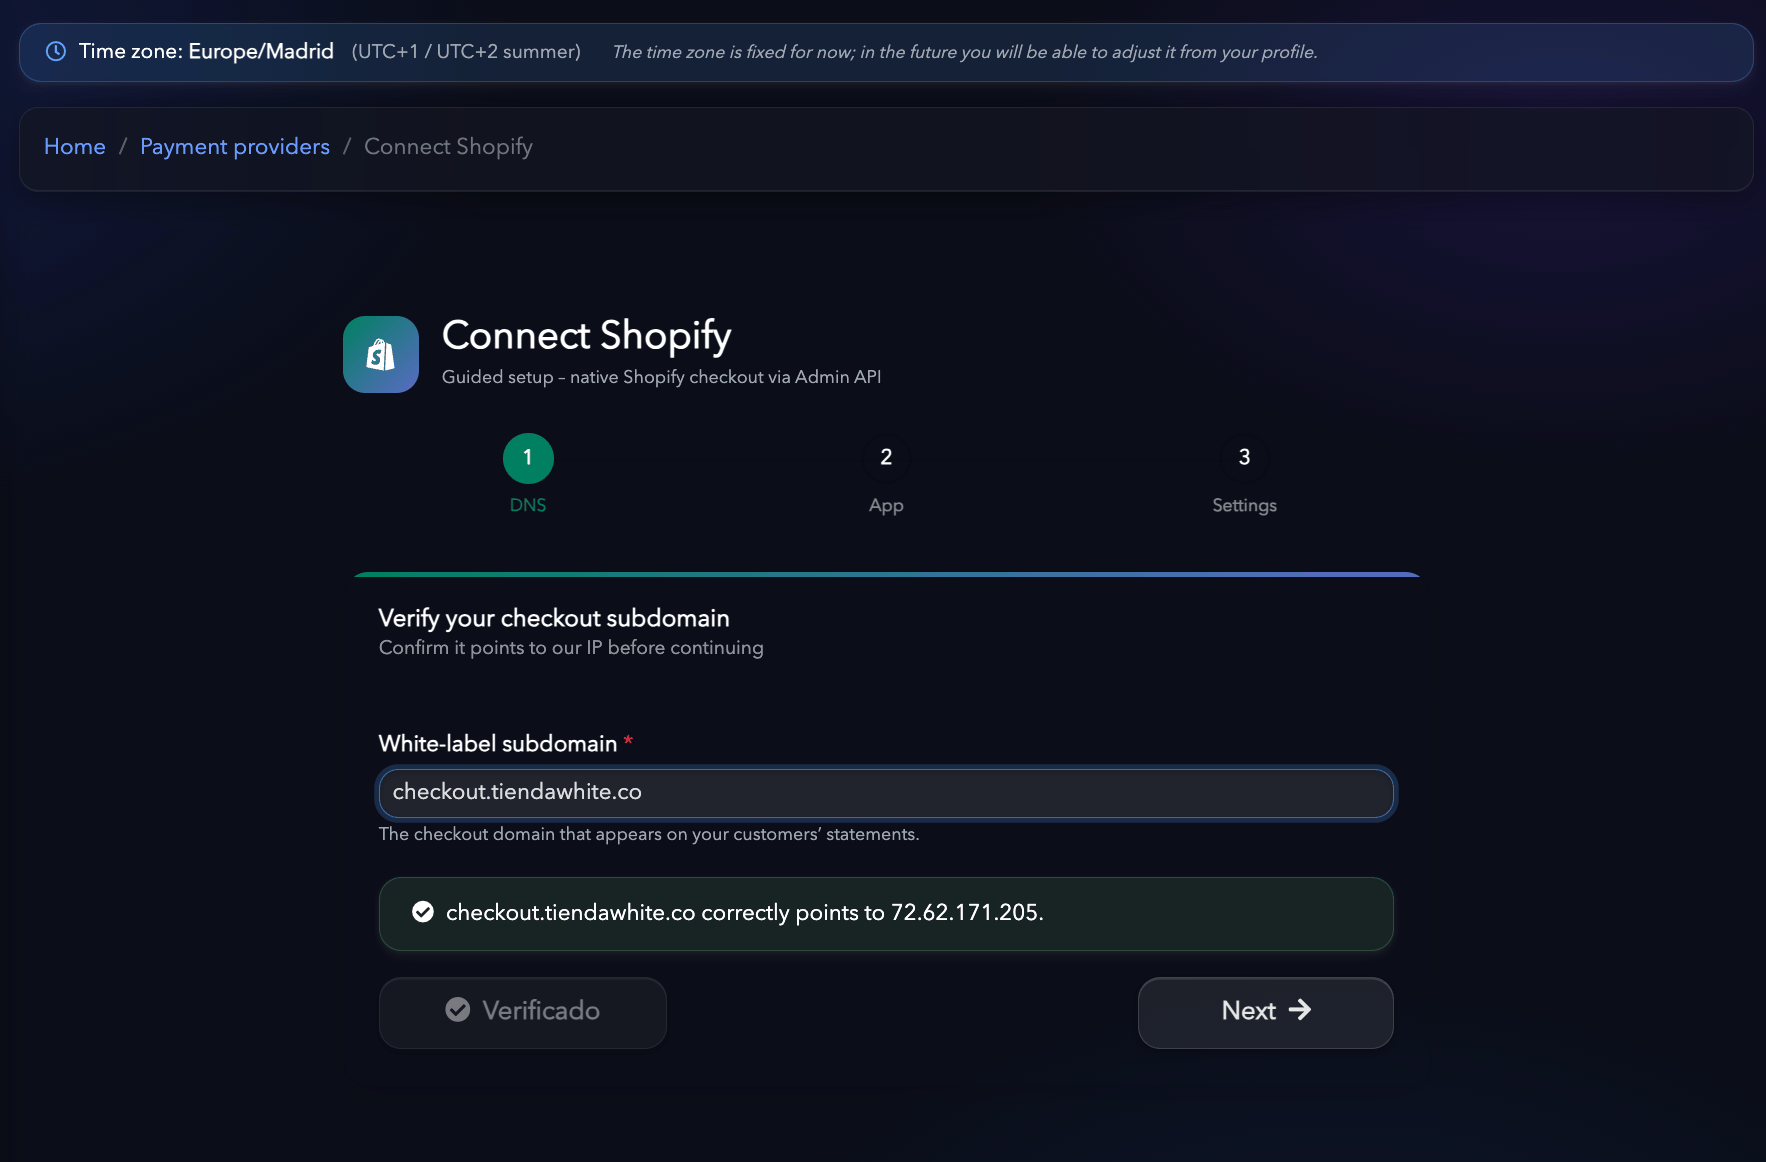This screenshot has width=1766, height=1162.
Task: Click the check icon on Verificado button
Action: (458, 1010)
